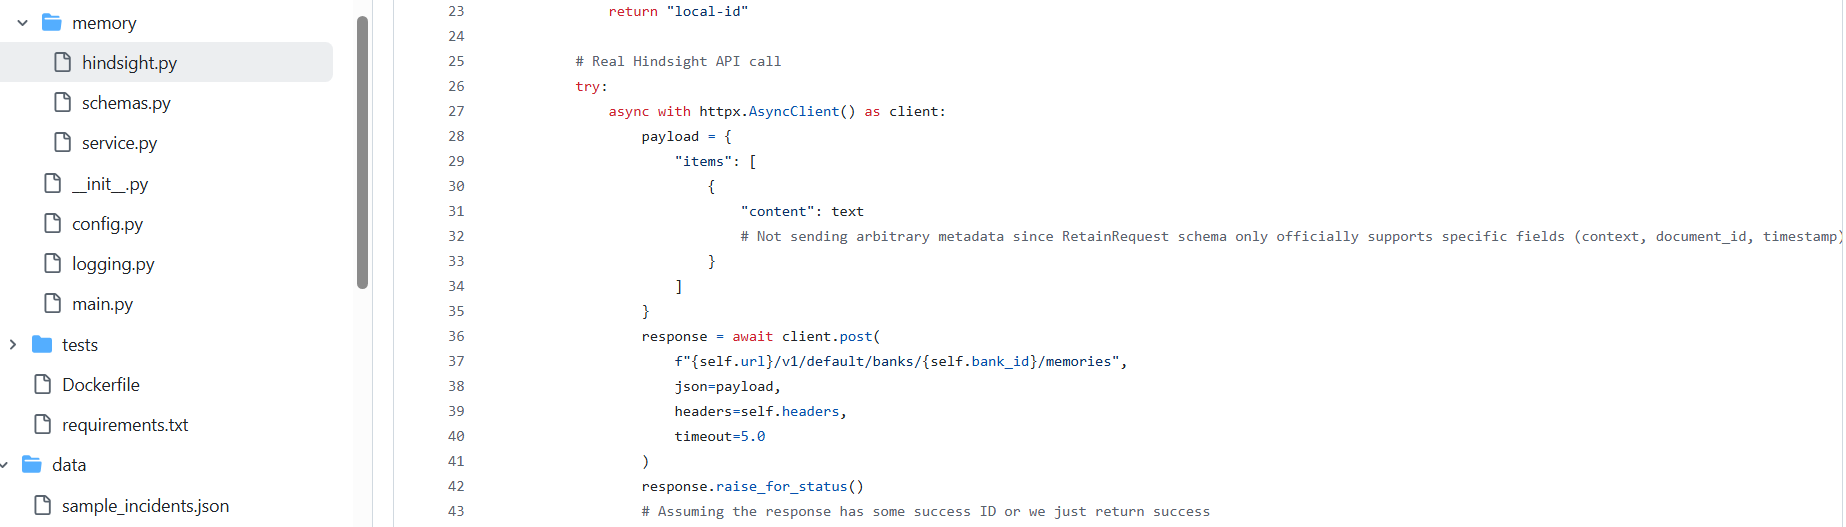Click line number 36

(456, 336)
